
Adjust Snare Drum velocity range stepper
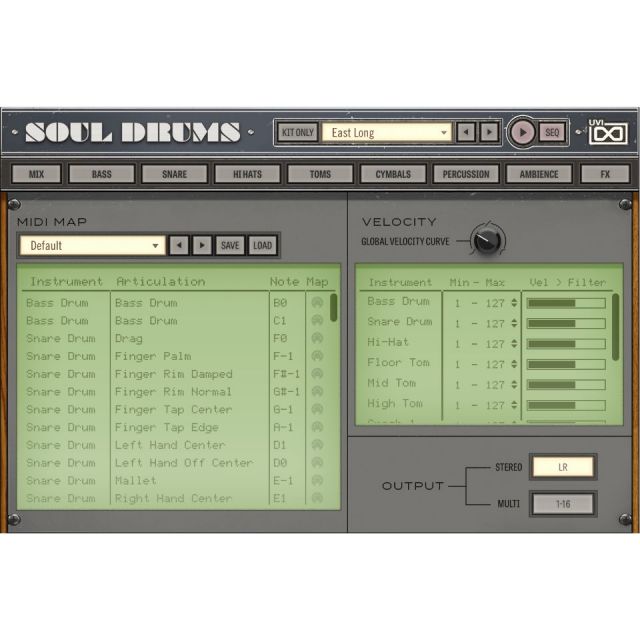pos(514,323)
